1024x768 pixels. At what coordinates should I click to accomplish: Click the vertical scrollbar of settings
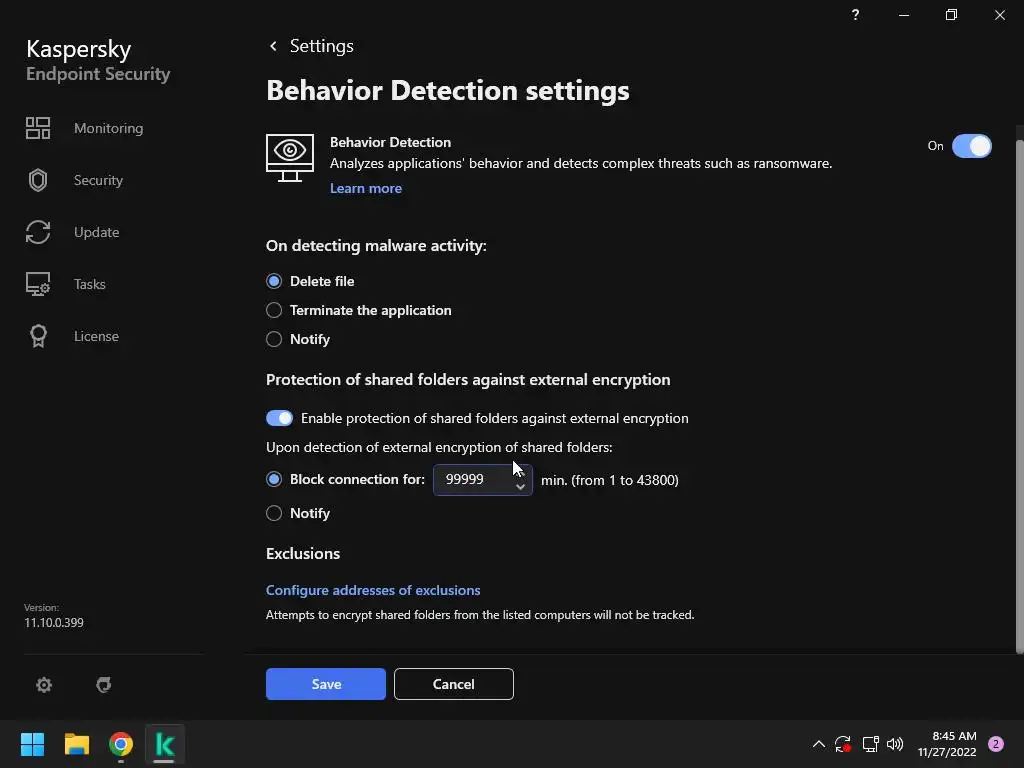(1019, 395)
